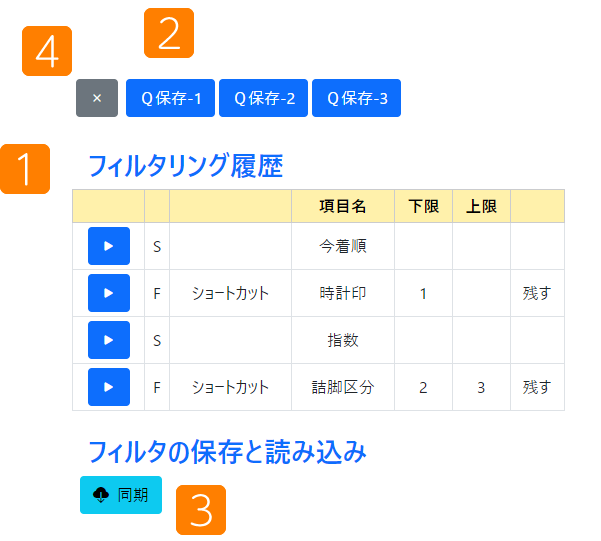
Task: Click ショートカット in the 詰脚区分 row
Action: [x=230, y=388]
